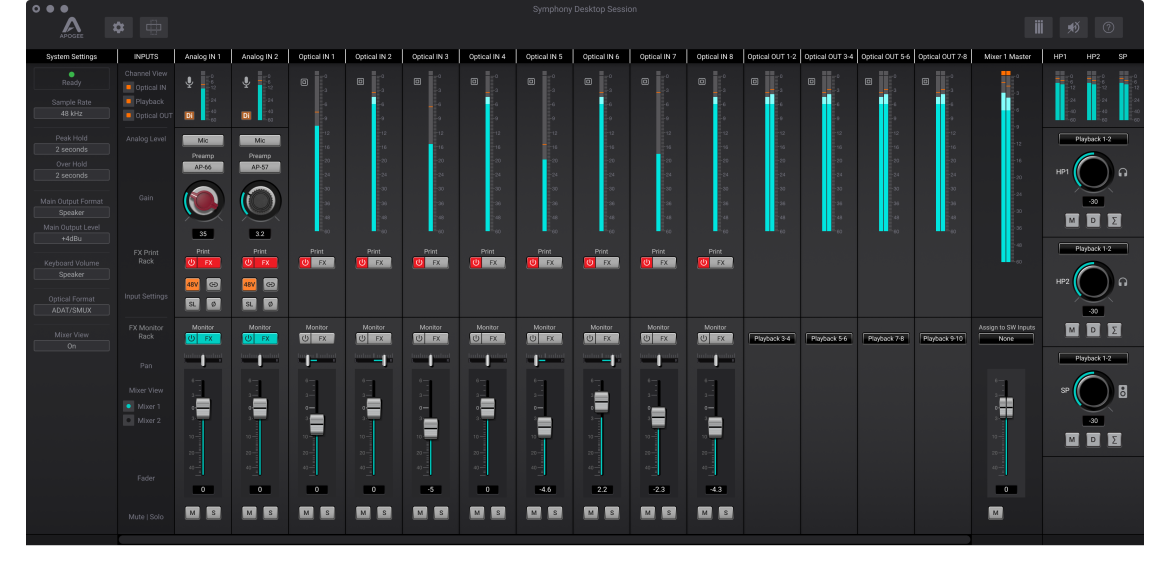
Task: Click the Playback 9-10 button
Action: coord(943,339)
